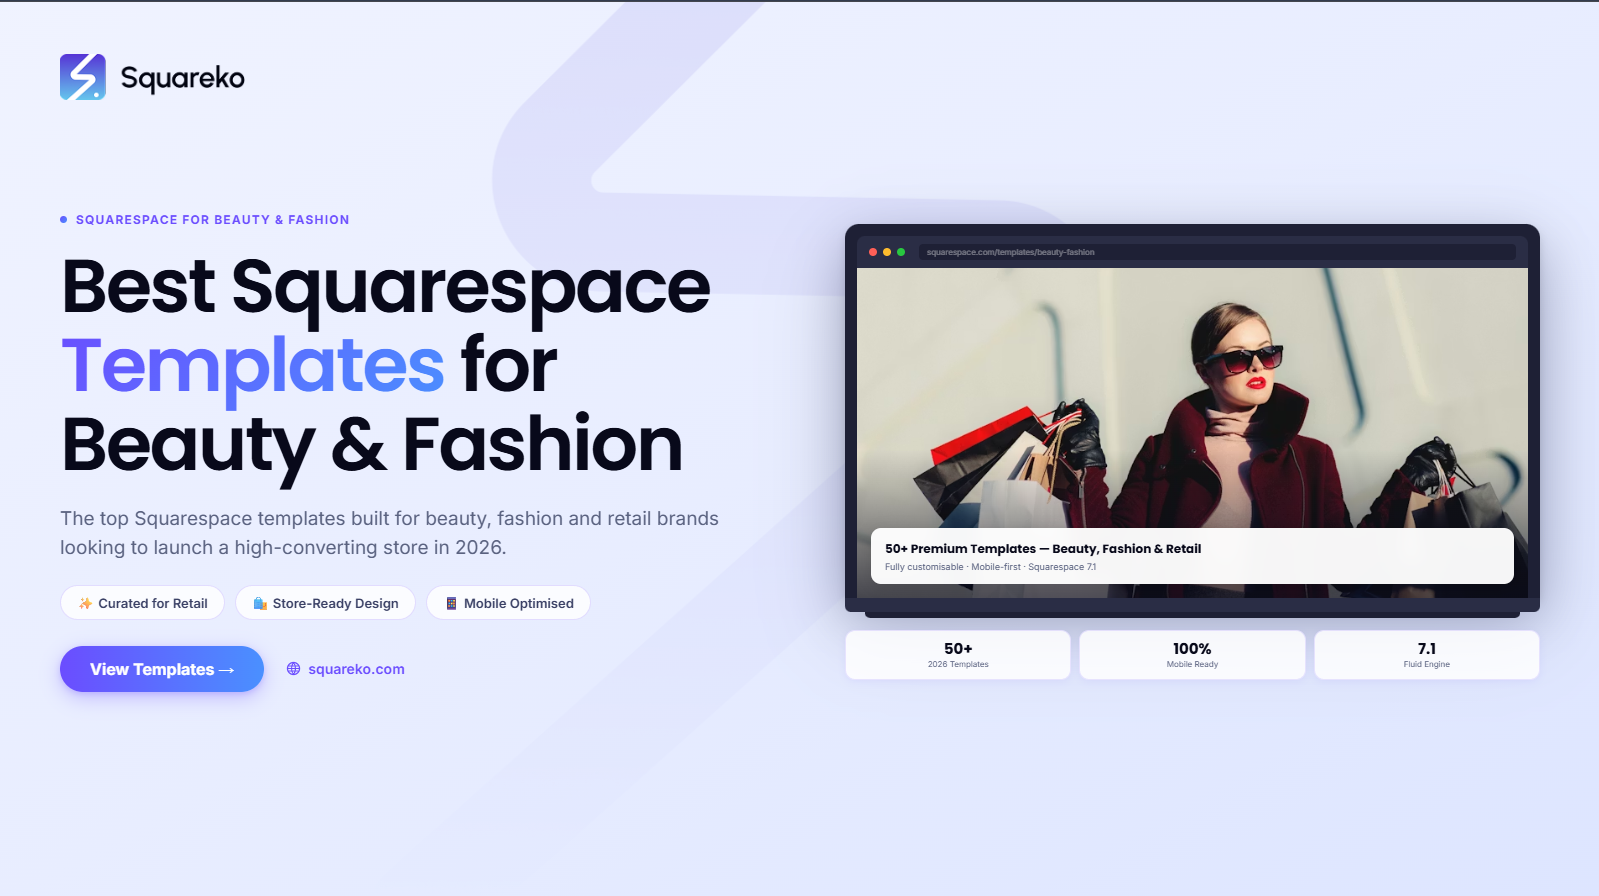Select the Mobile Optimised pill

508,603
